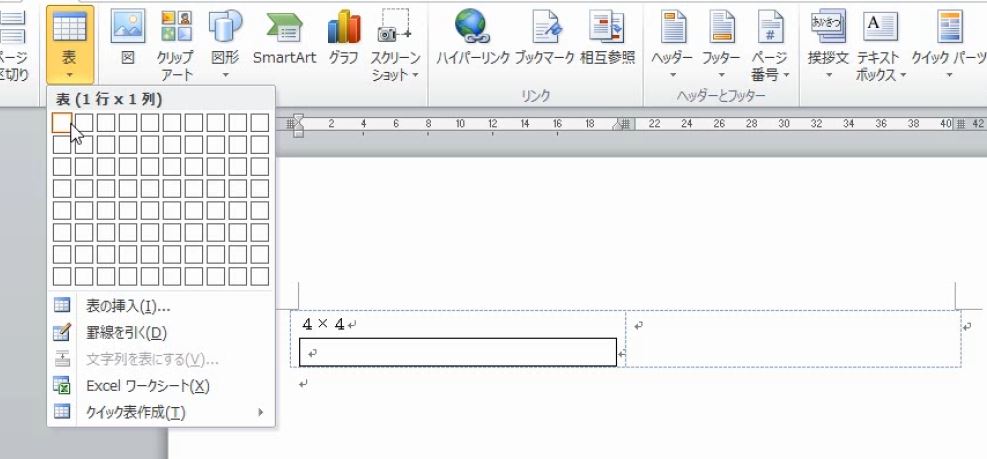Open the 図形 shapes gallery
Screen dimensions: 987x459
point(225,44)
